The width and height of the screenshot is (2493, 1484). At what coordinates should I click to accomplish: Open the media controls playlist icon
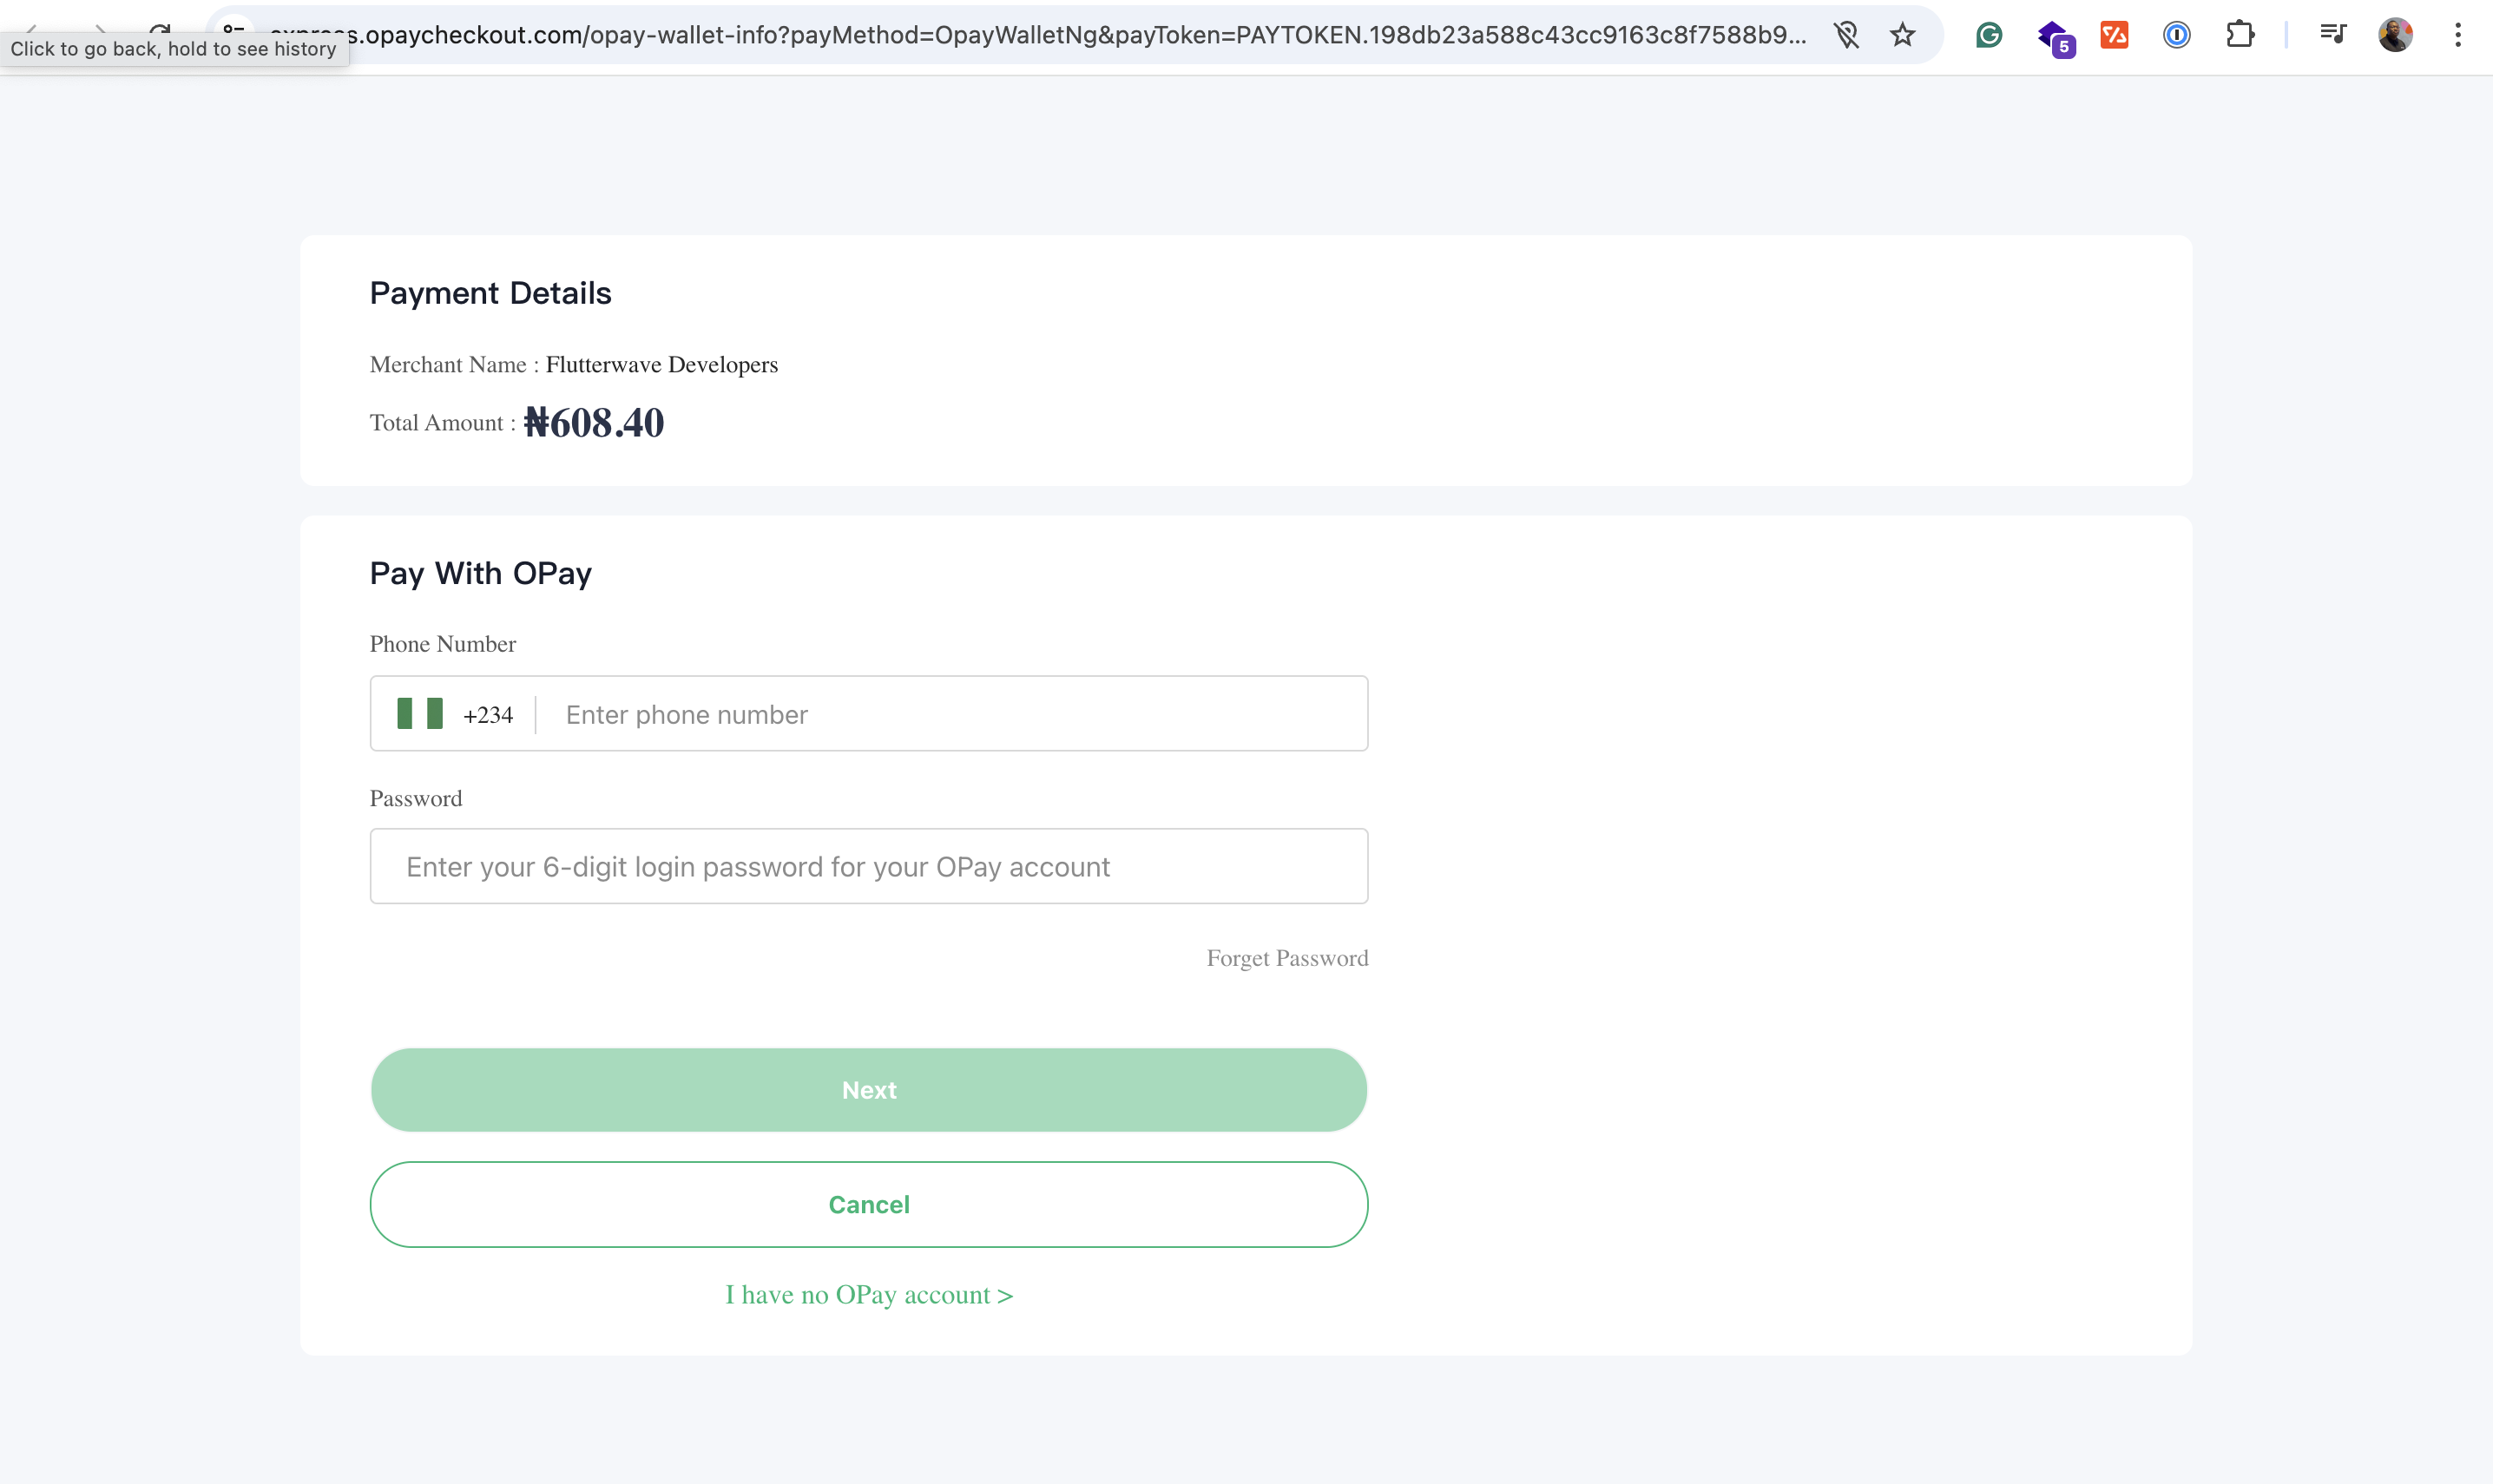[2332, 35]
